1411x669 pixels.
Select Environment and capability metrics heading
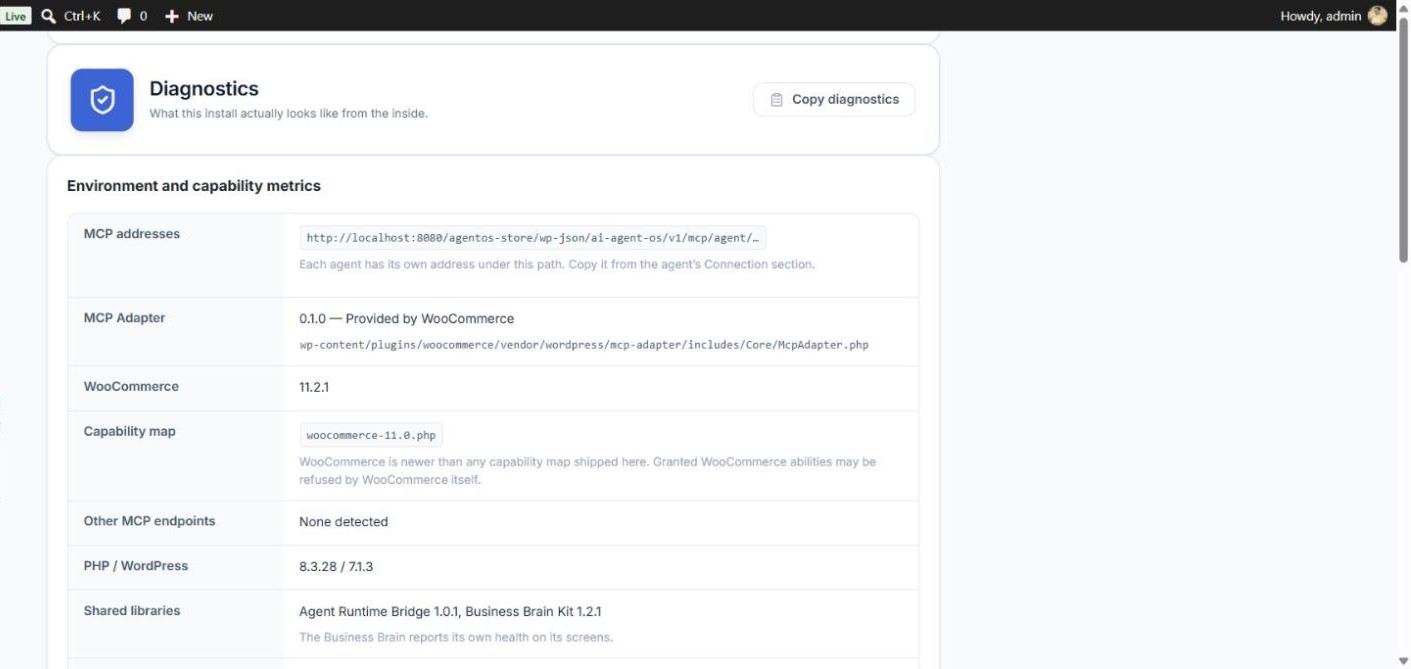pyautogui.click(x=194, y=186)
